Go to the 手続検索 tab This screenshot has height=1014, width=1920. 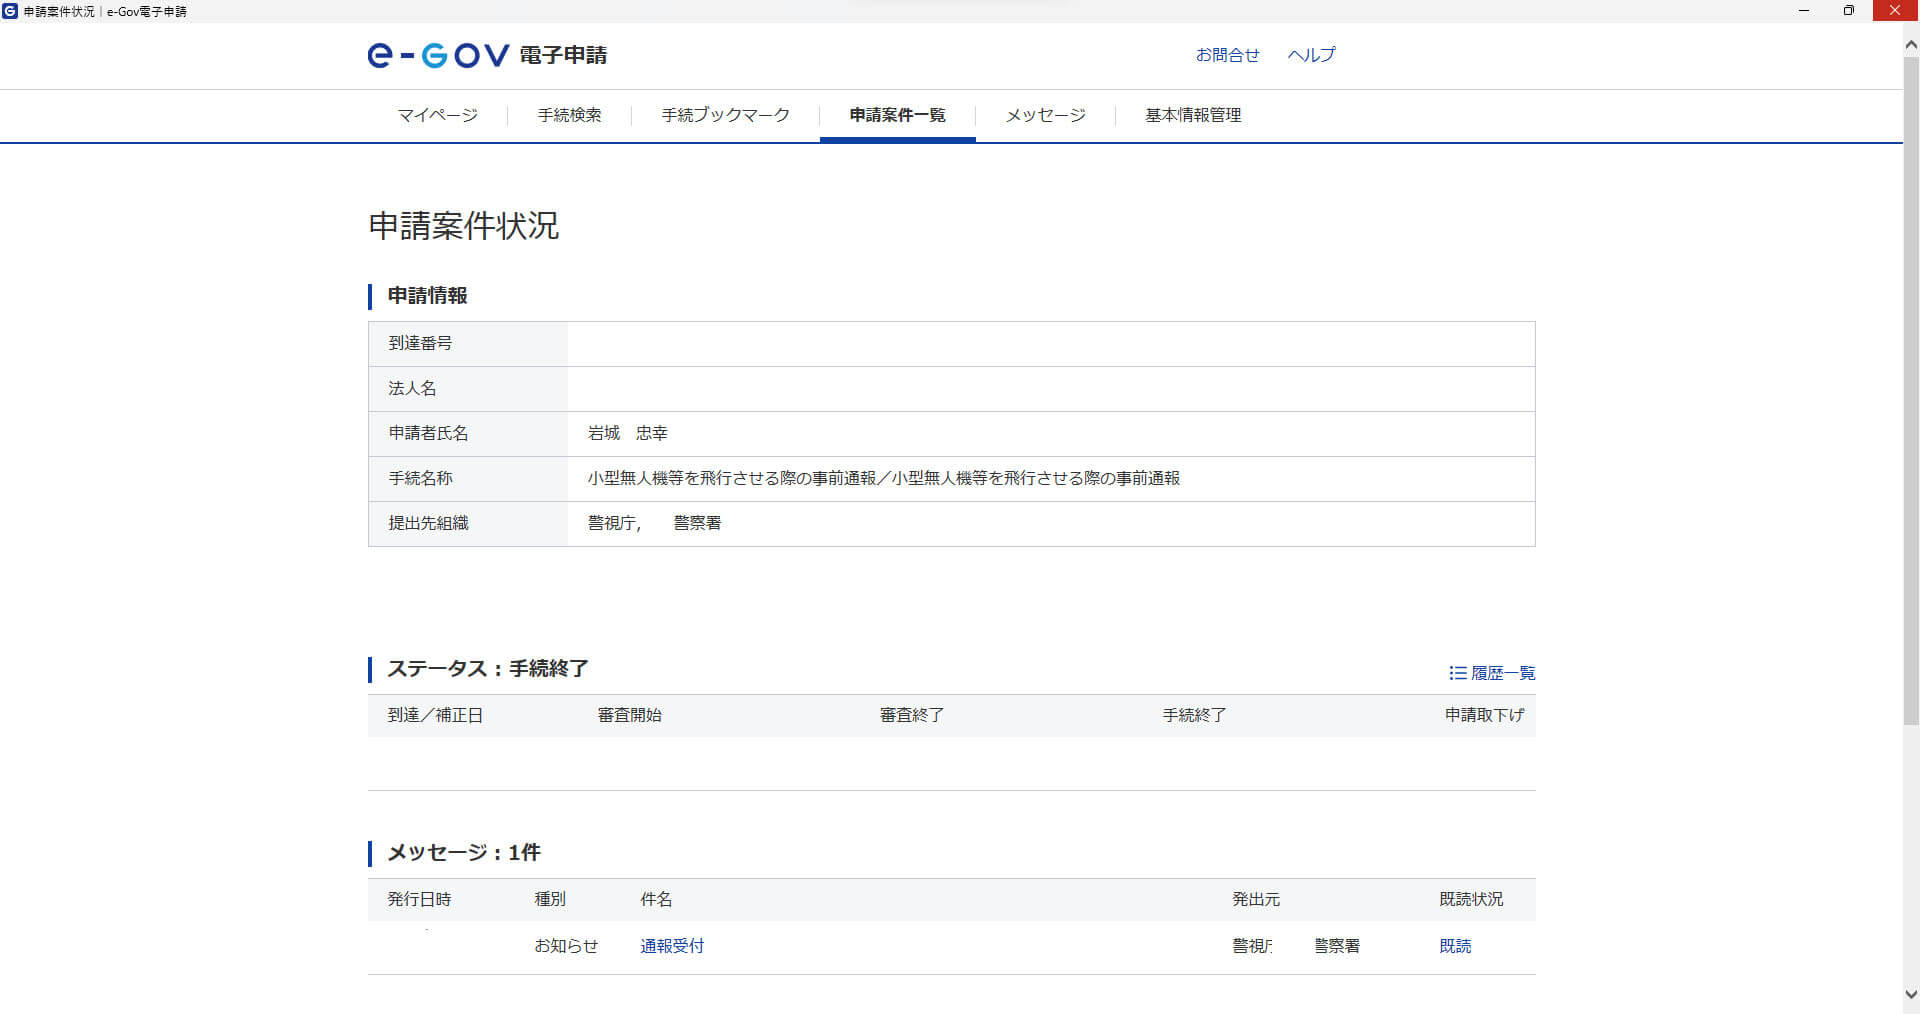point(569,115)
